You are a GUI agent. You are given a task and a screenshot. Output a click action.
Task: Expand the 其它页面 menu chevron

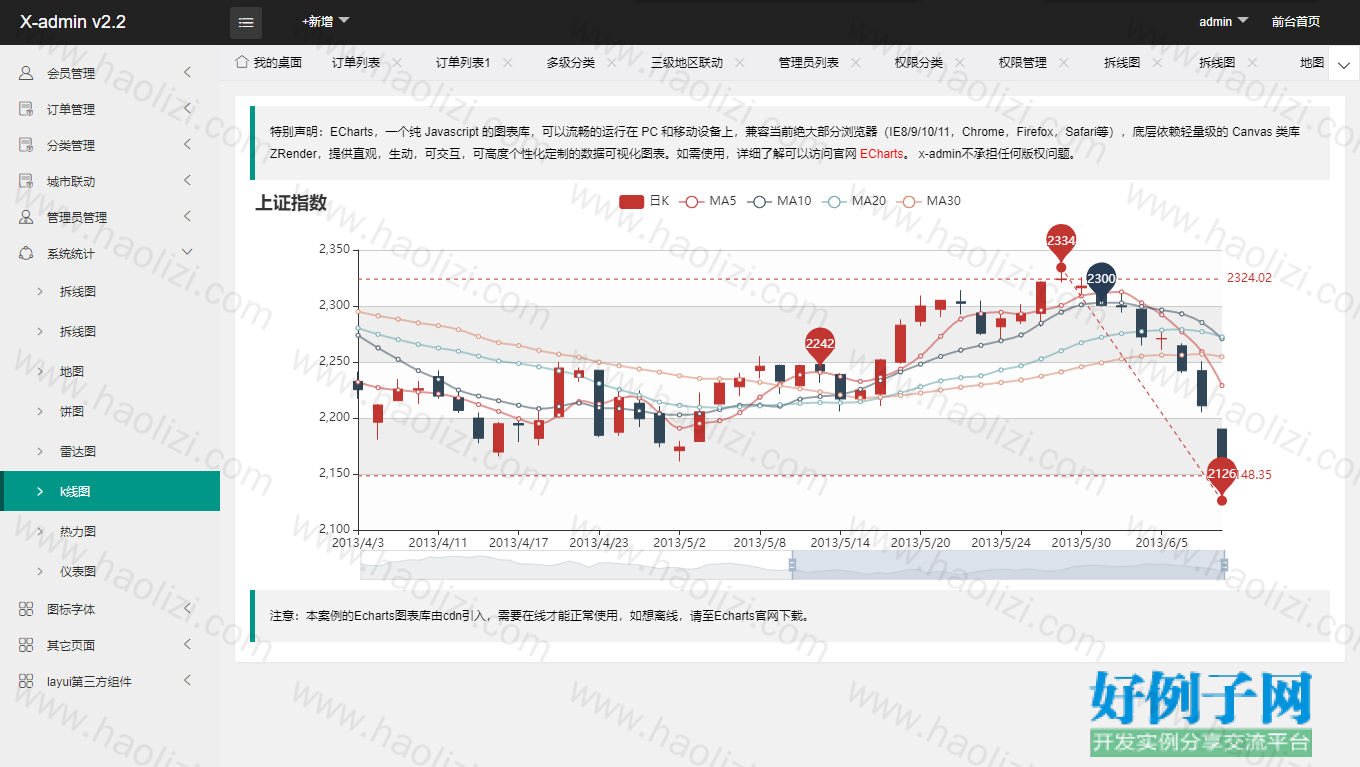(187, 645)
